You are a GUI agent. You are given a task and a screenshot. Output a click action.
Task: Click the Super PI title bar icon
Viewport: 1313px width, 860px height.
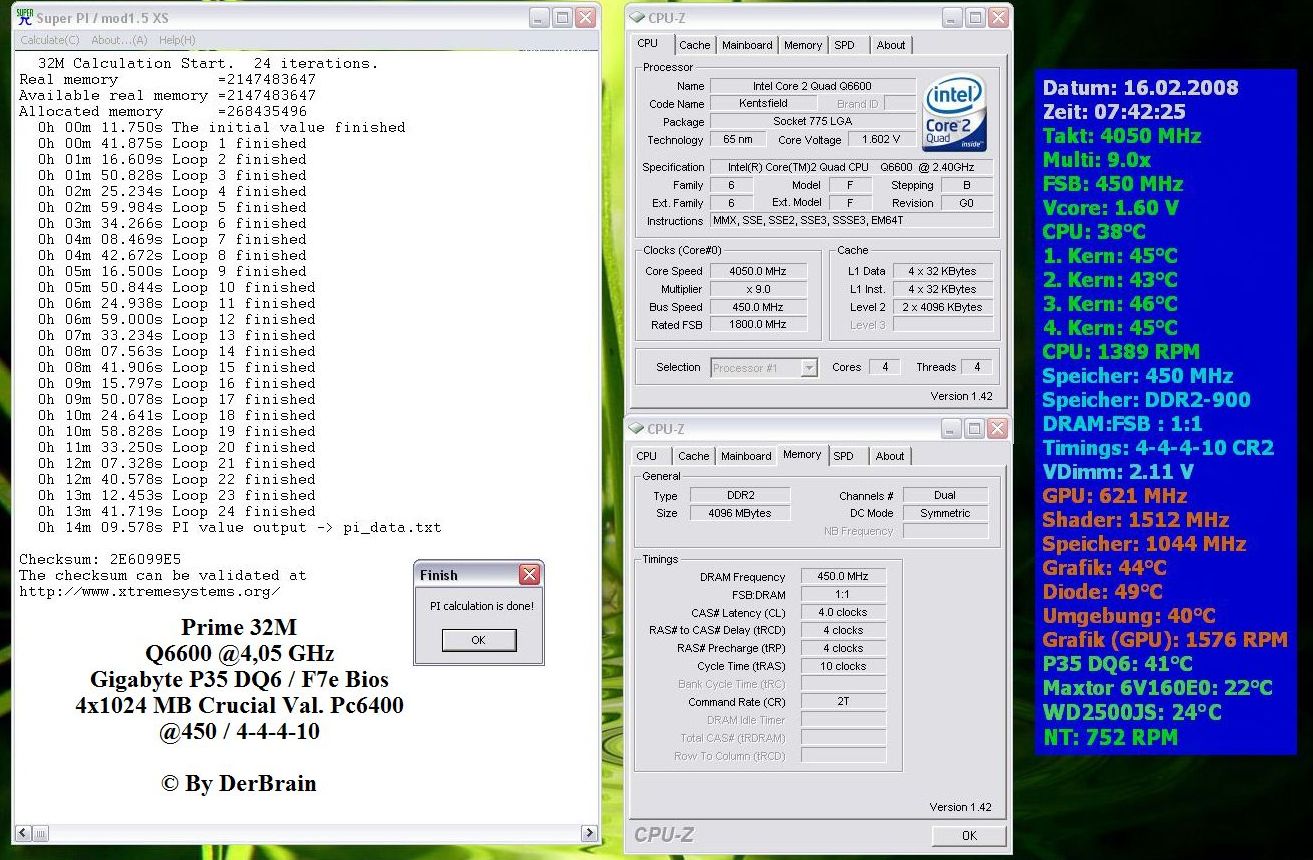click(26, 17)
